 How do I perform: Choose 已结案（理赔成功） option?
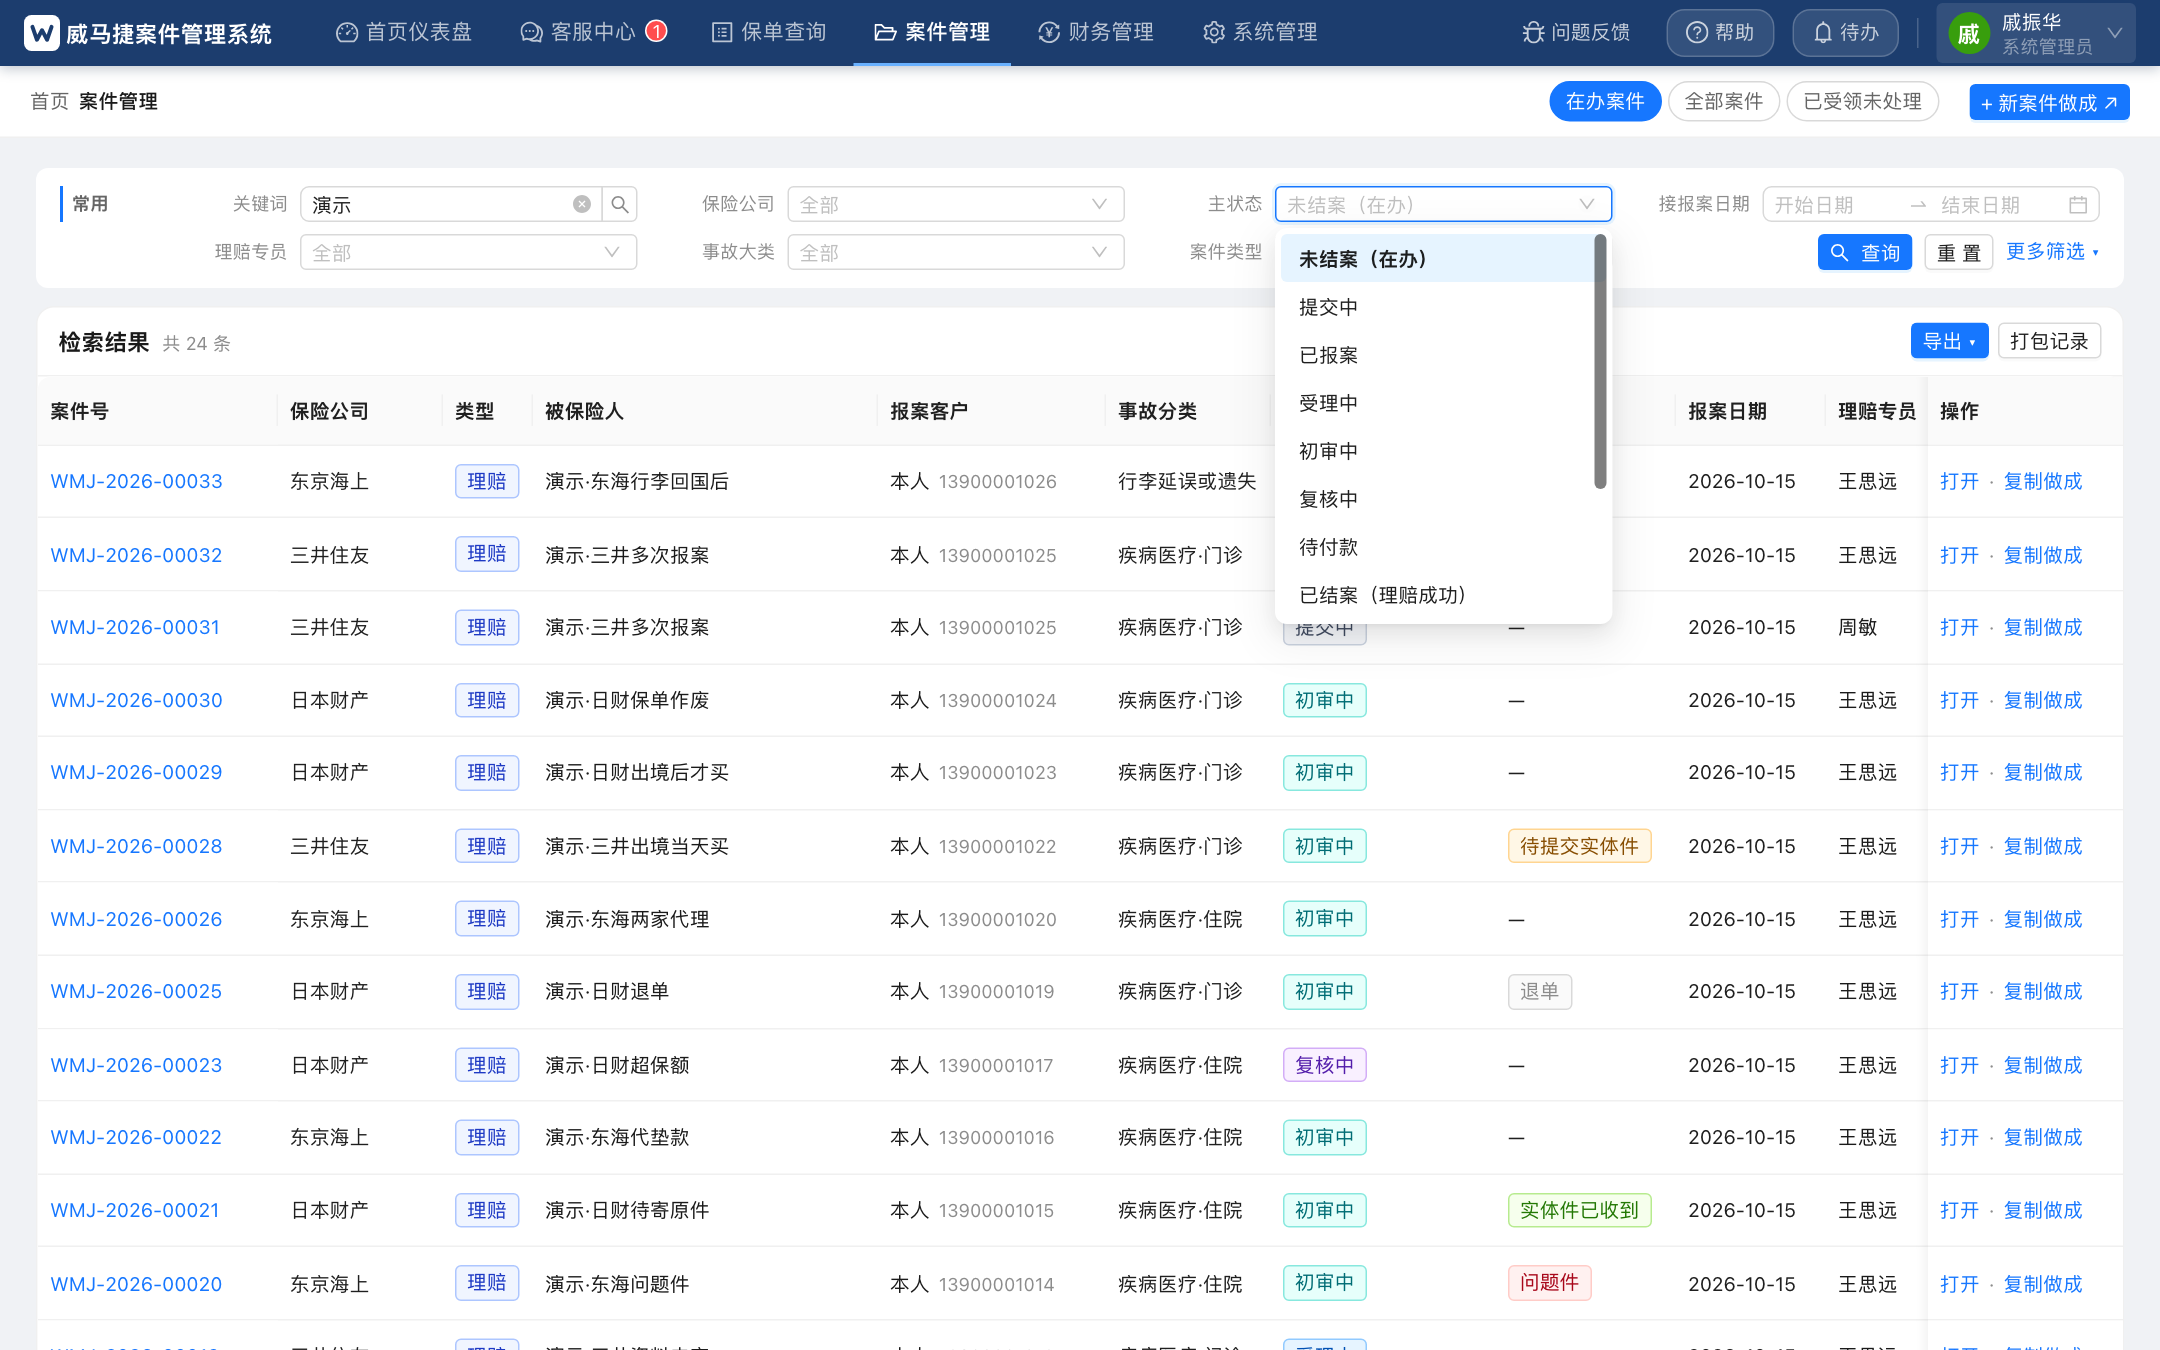coord(1436,595)
